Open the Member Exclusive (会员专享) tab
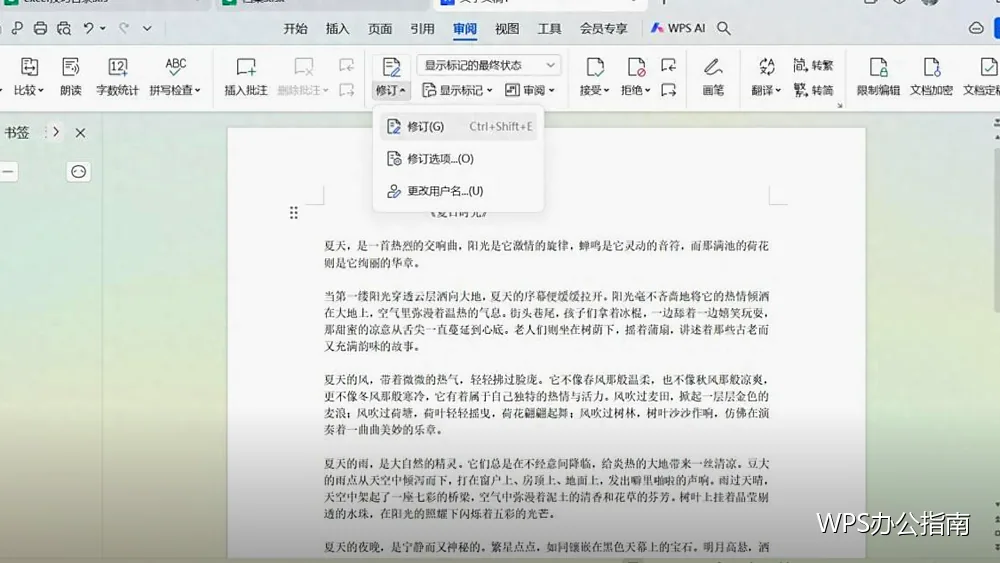The width and height of the screenshot is (1000, 563). [603, 29]
